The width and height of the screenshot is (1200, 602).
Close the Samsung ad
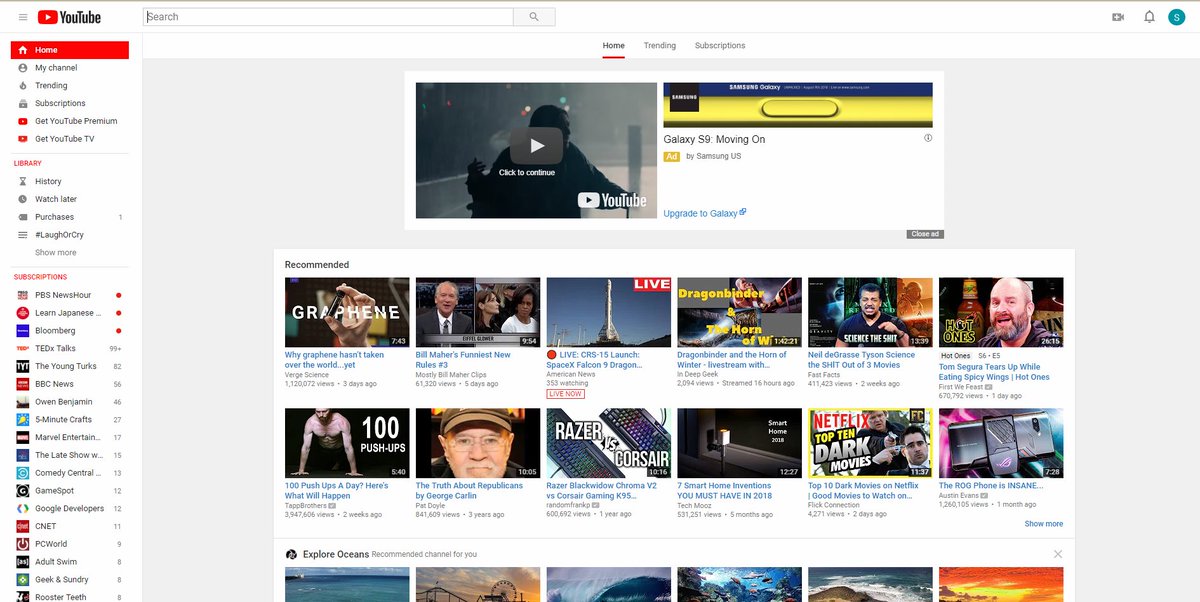click(x=925, y=234)
